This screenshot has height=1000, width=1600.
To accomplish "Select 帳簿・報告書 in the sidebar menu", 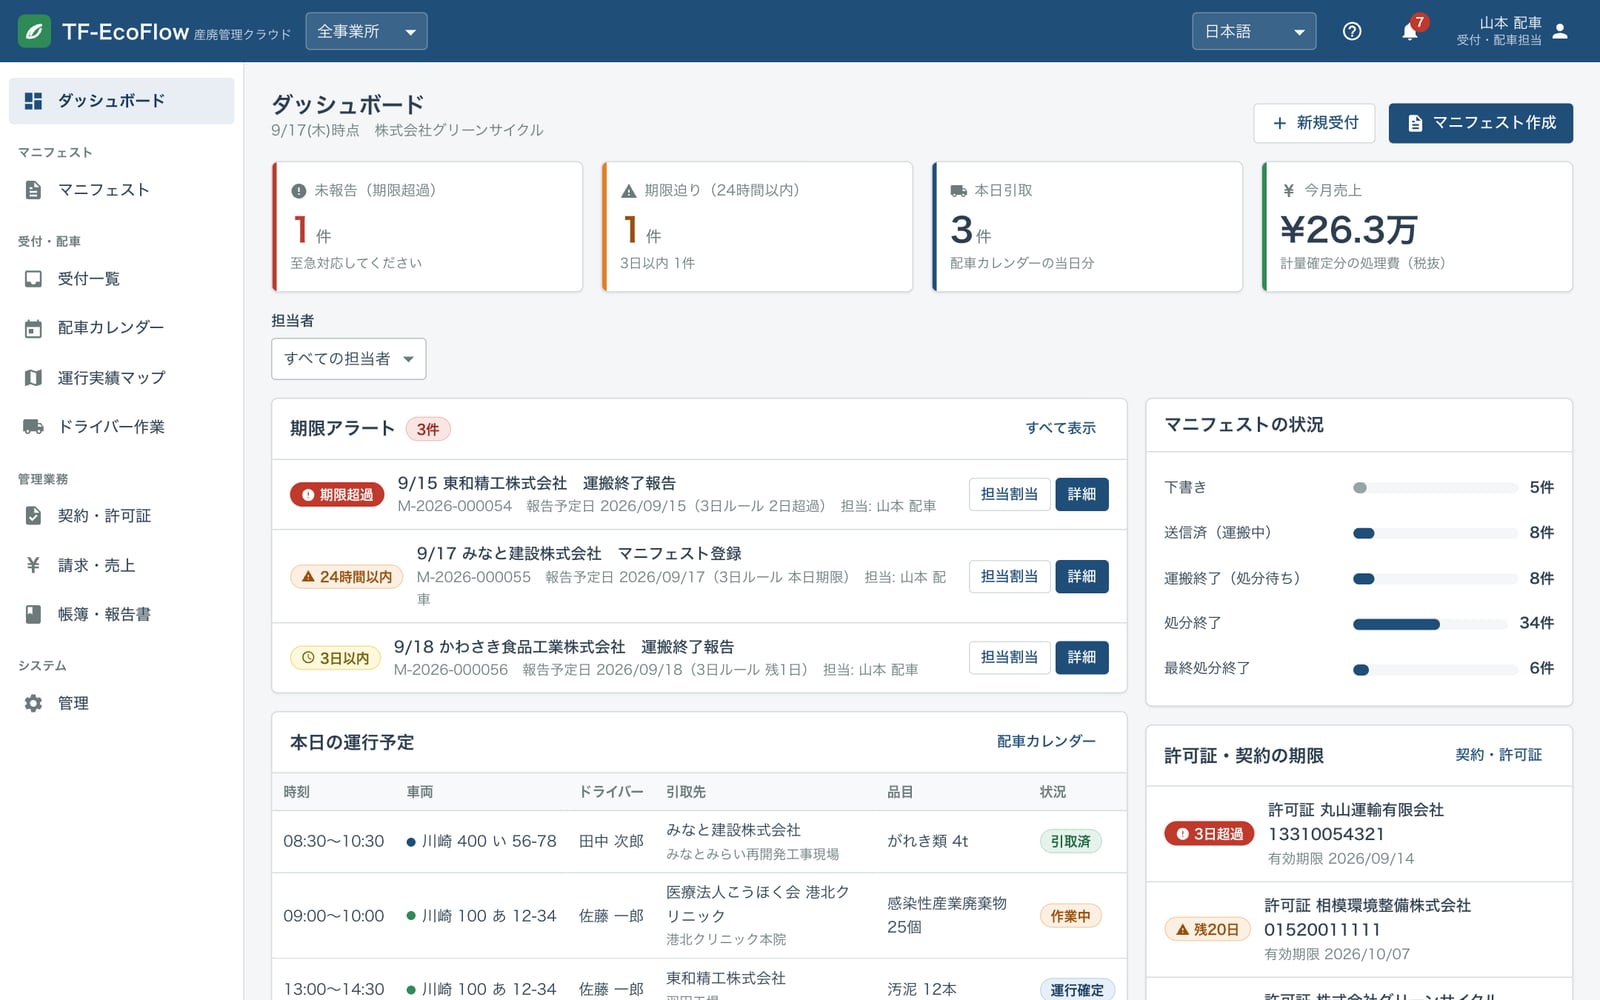I will pos(121,614).
